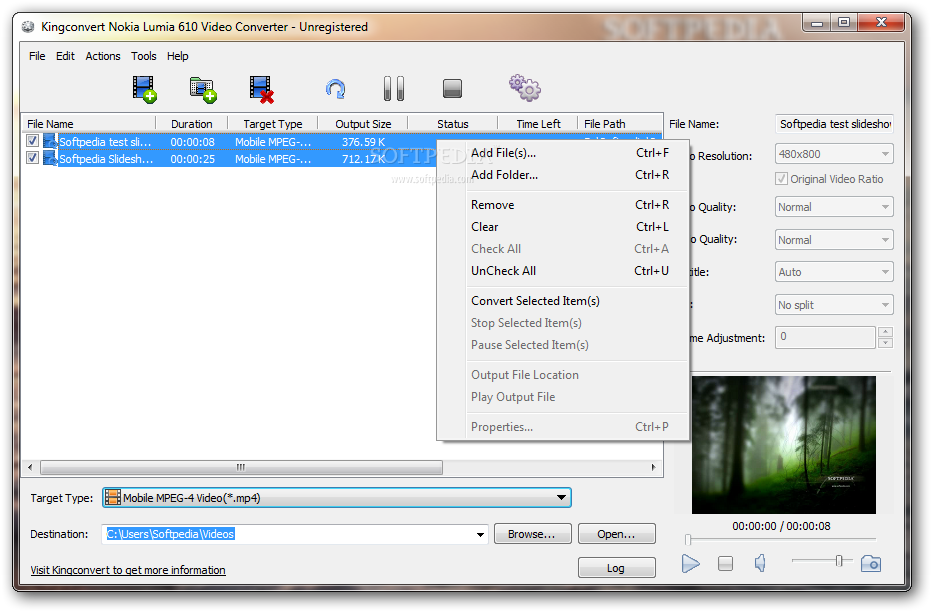Image resolution: width=932 pixels, height=612 pixels.
Task: Open the first Normal quality dropdown
Action: pyautogui.click(x=834, y=207)
